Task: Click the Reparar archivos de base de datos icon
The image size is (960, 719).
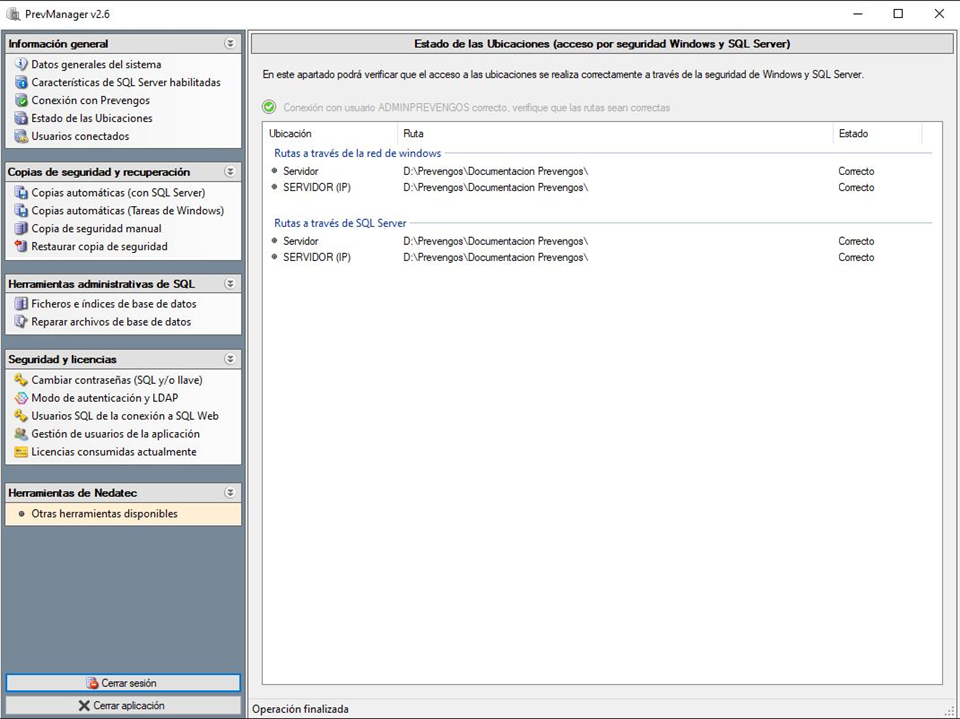Action: pyautogui.click(x=21, y=322)
